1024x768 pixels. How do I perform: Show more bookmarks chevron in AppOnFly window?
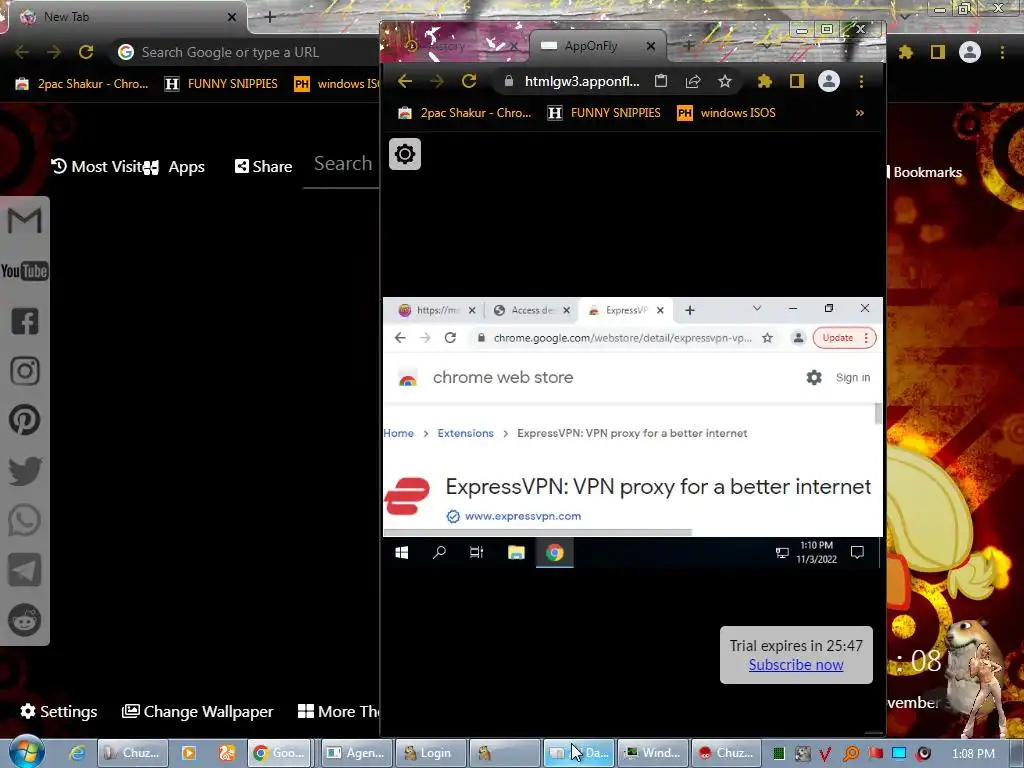tap(859, 113)
